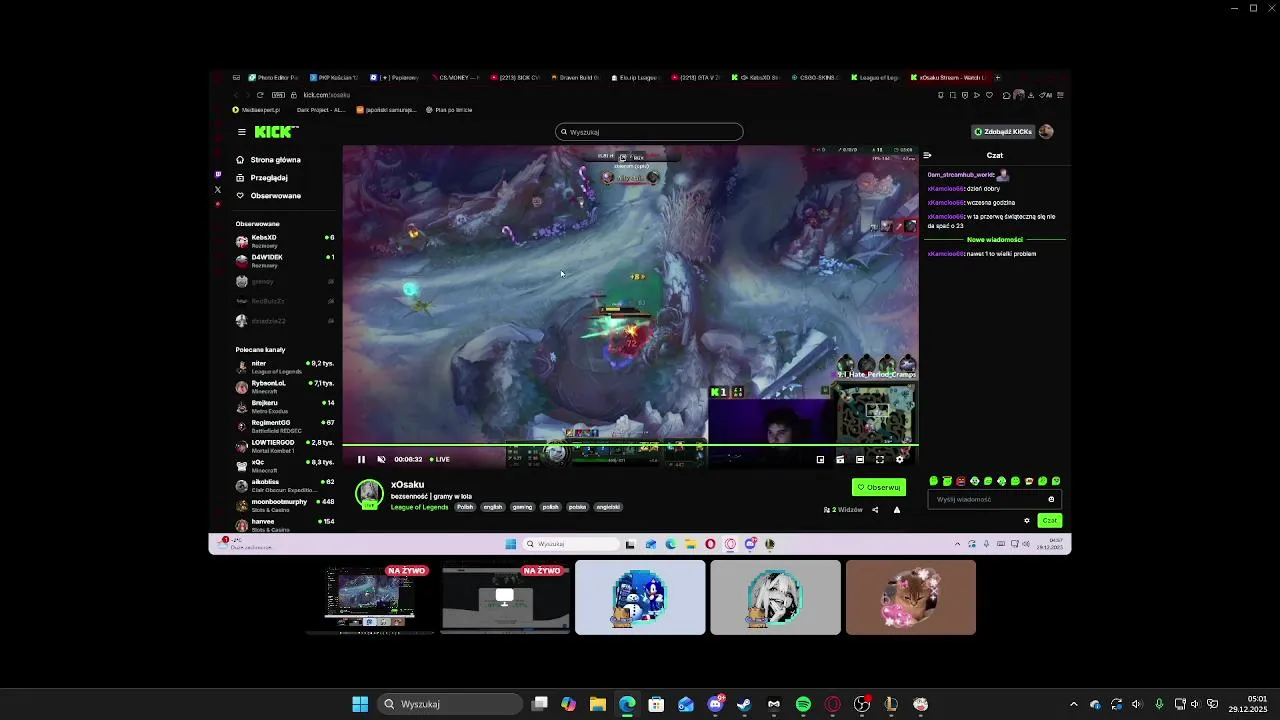
Task: Switch to the Draven Build browser tab
Action: [576, 77]
